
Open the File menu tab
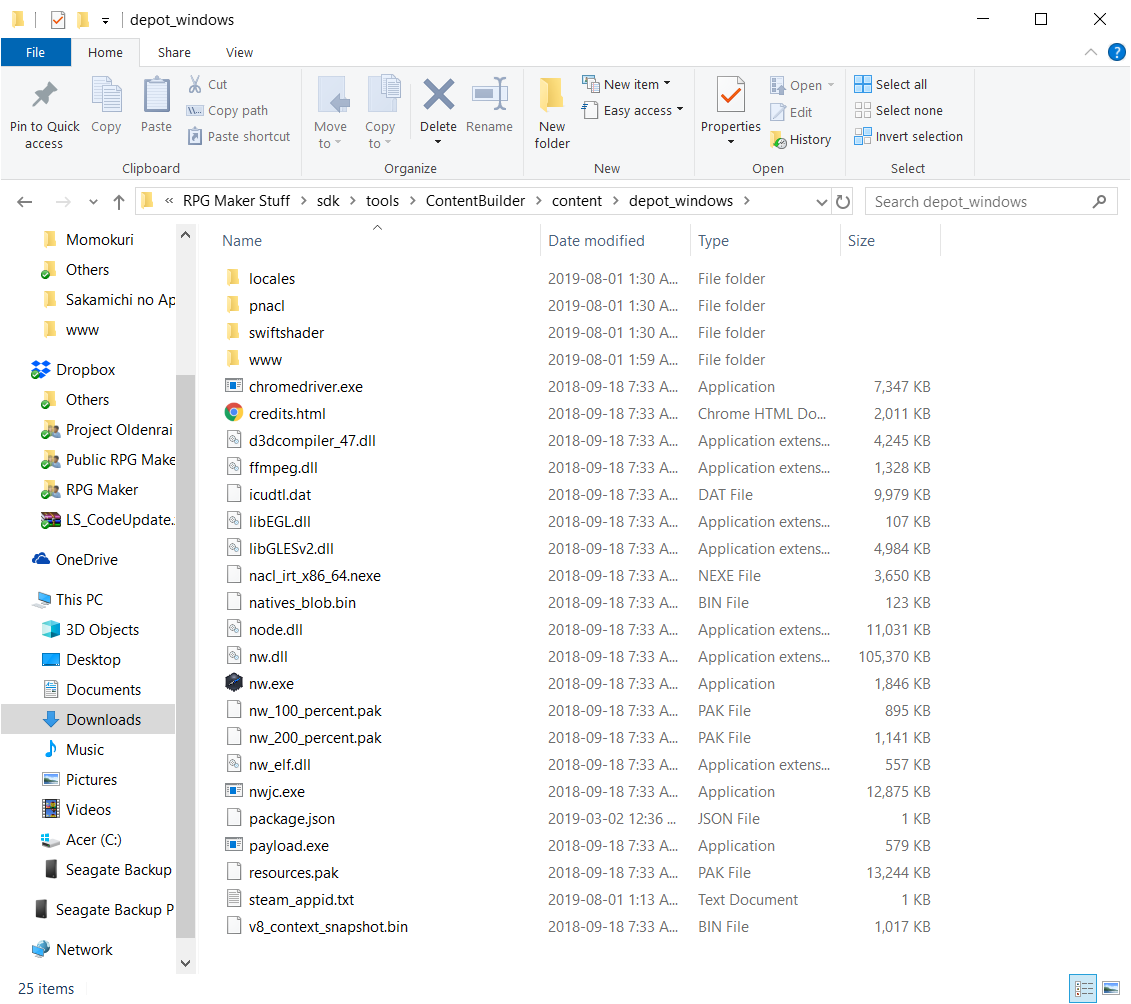[x=35, y=52]
